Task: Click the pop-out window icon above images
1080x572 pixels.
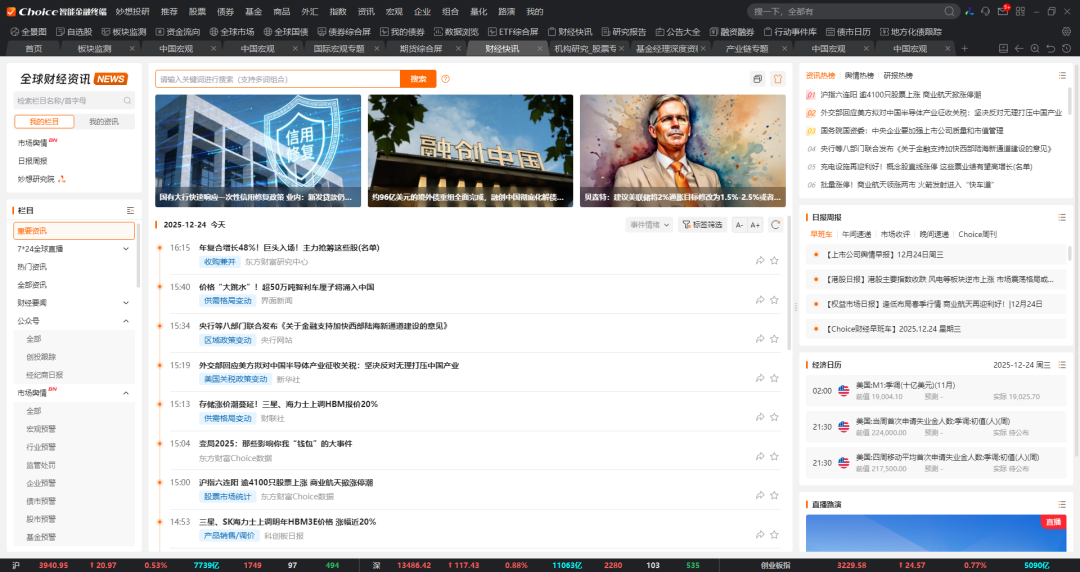Action: [758, 79]
